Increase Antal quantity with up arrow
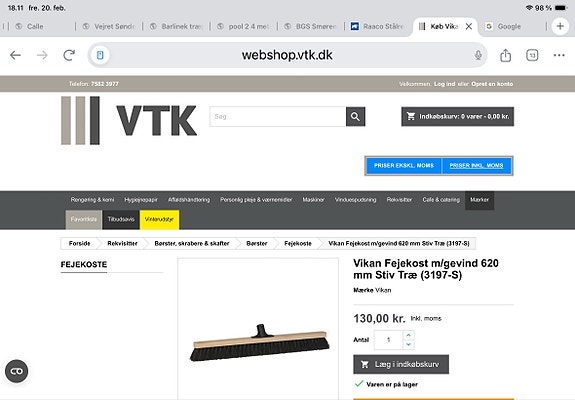 click(409, 335)
